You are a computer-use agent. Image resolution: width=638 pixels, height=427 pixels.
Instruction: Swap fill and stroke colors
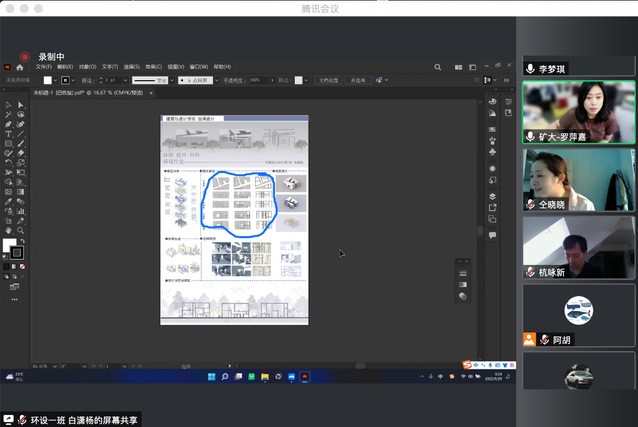click(20, 240)
